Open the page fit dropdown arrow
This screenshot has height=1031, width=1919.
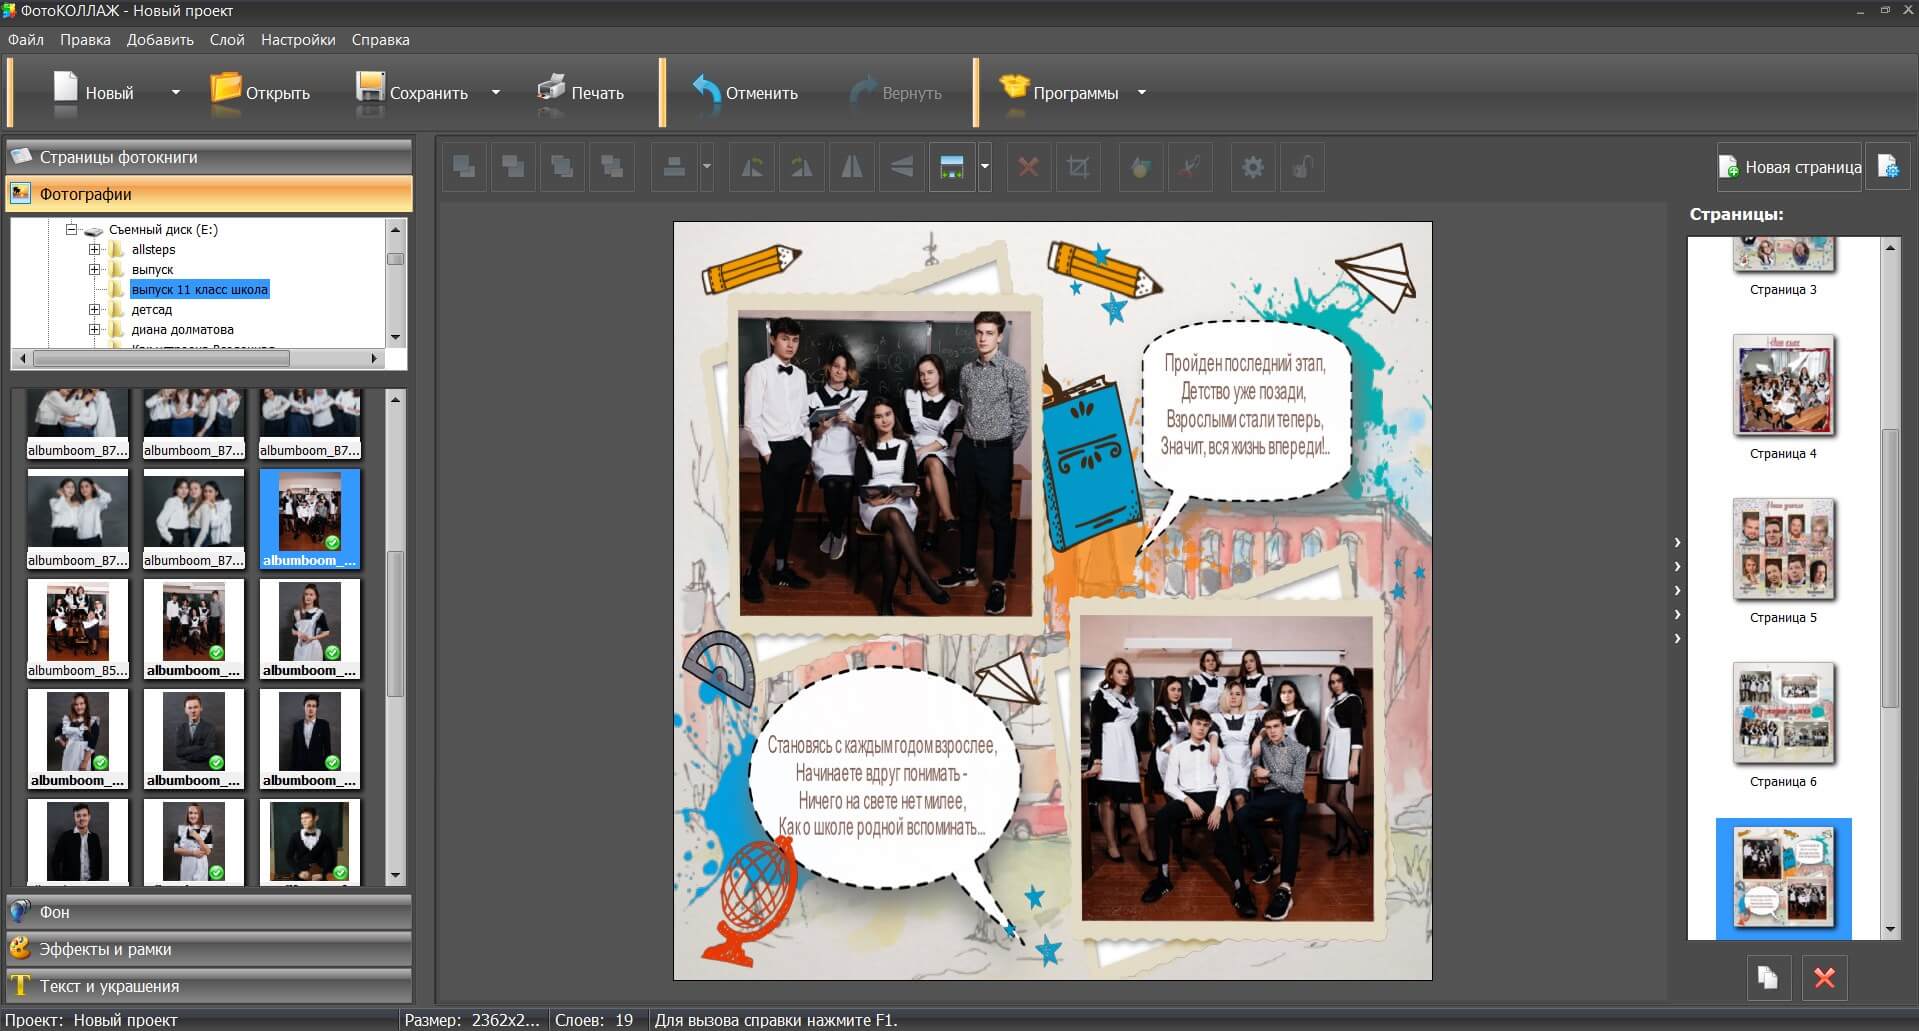coord(985,167)
